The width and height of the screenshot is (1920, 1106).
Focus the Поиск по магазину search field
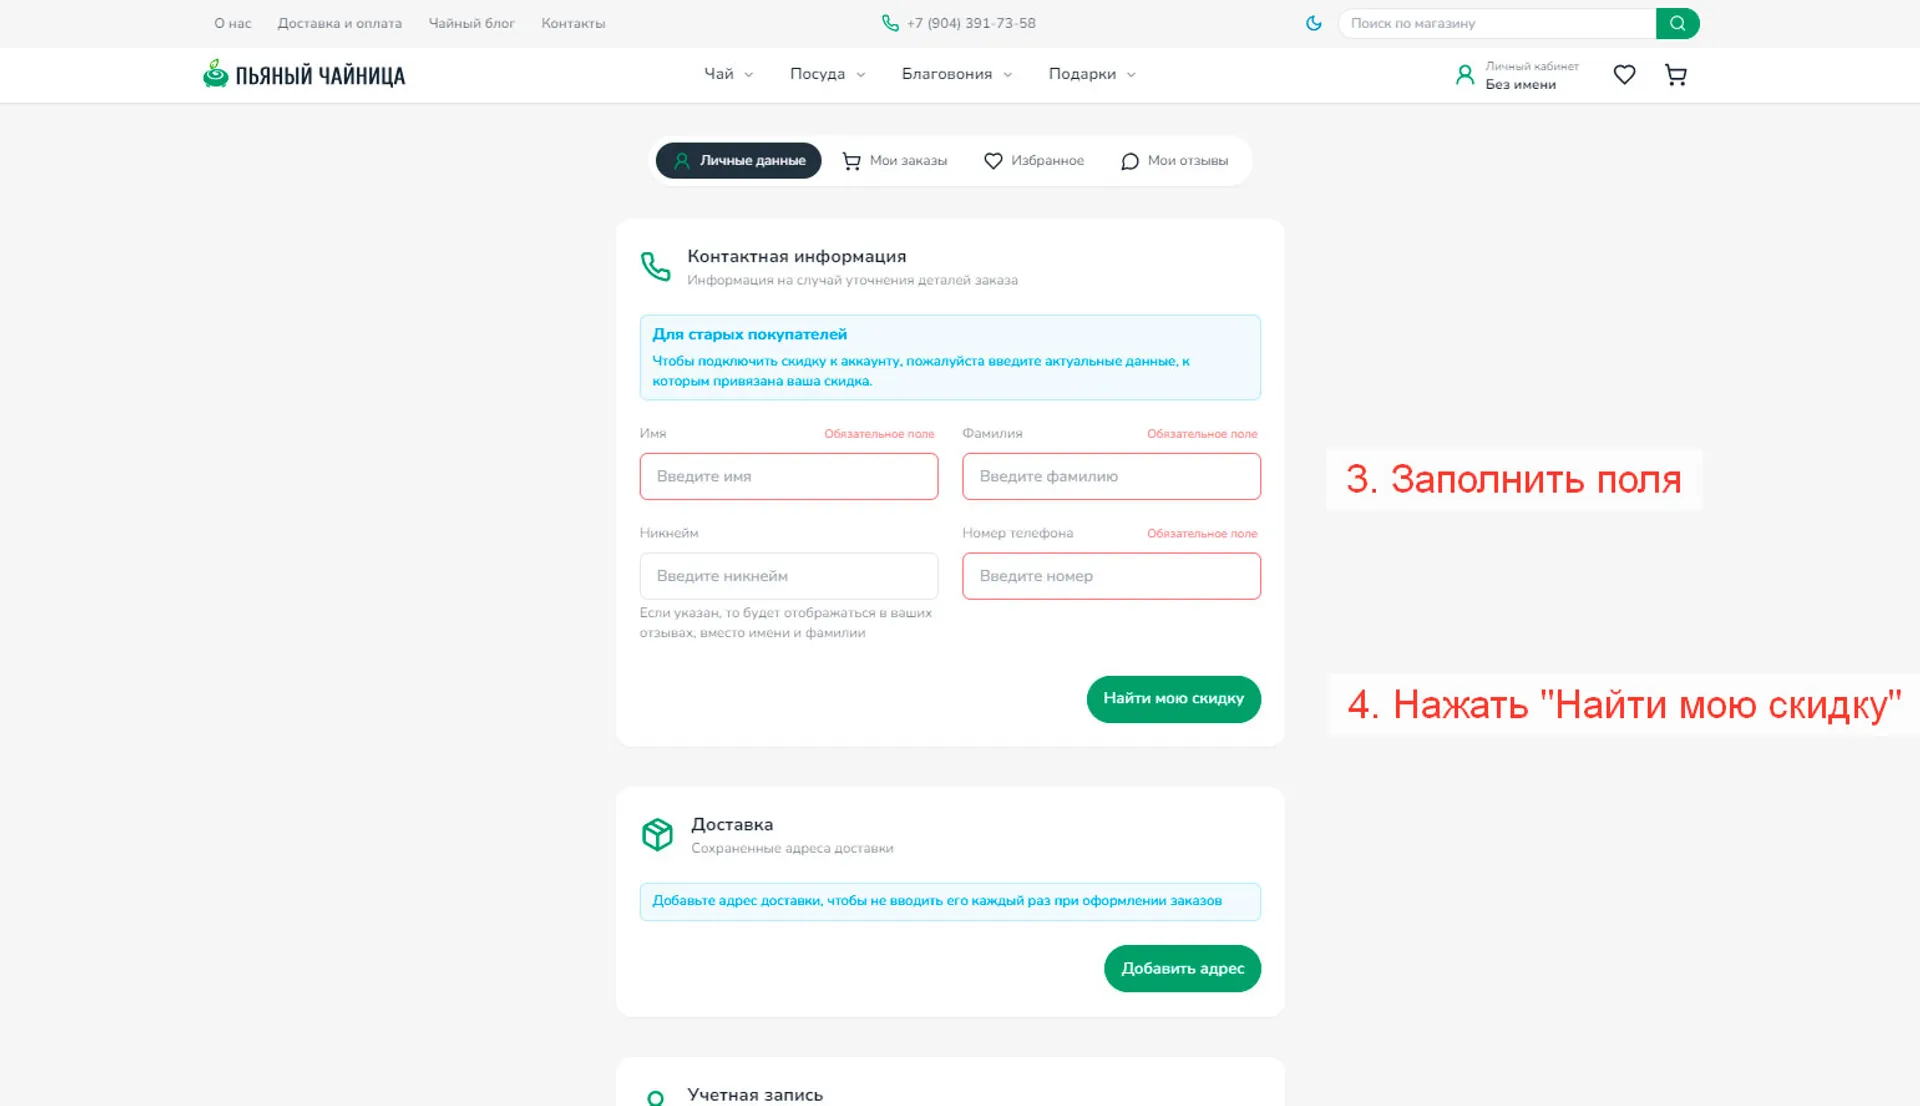pos(1497,23)
